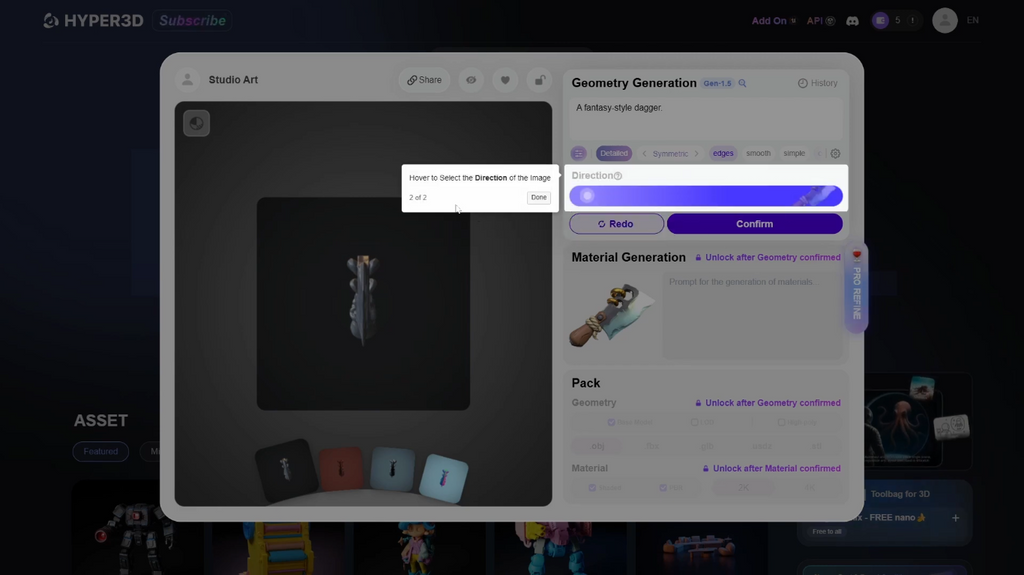Go to previous option before Symmetric

[644, 154]
